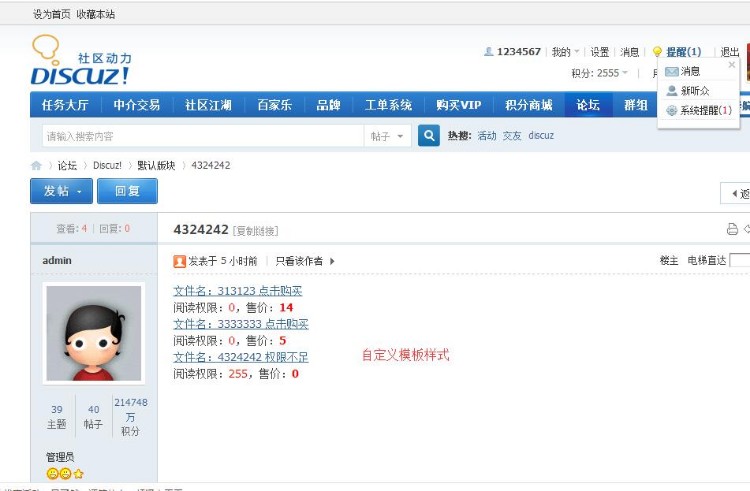Open the 提醒(1) menu
Screen dimensions: 750x491
pyautogui.click(x=684, y=52)
